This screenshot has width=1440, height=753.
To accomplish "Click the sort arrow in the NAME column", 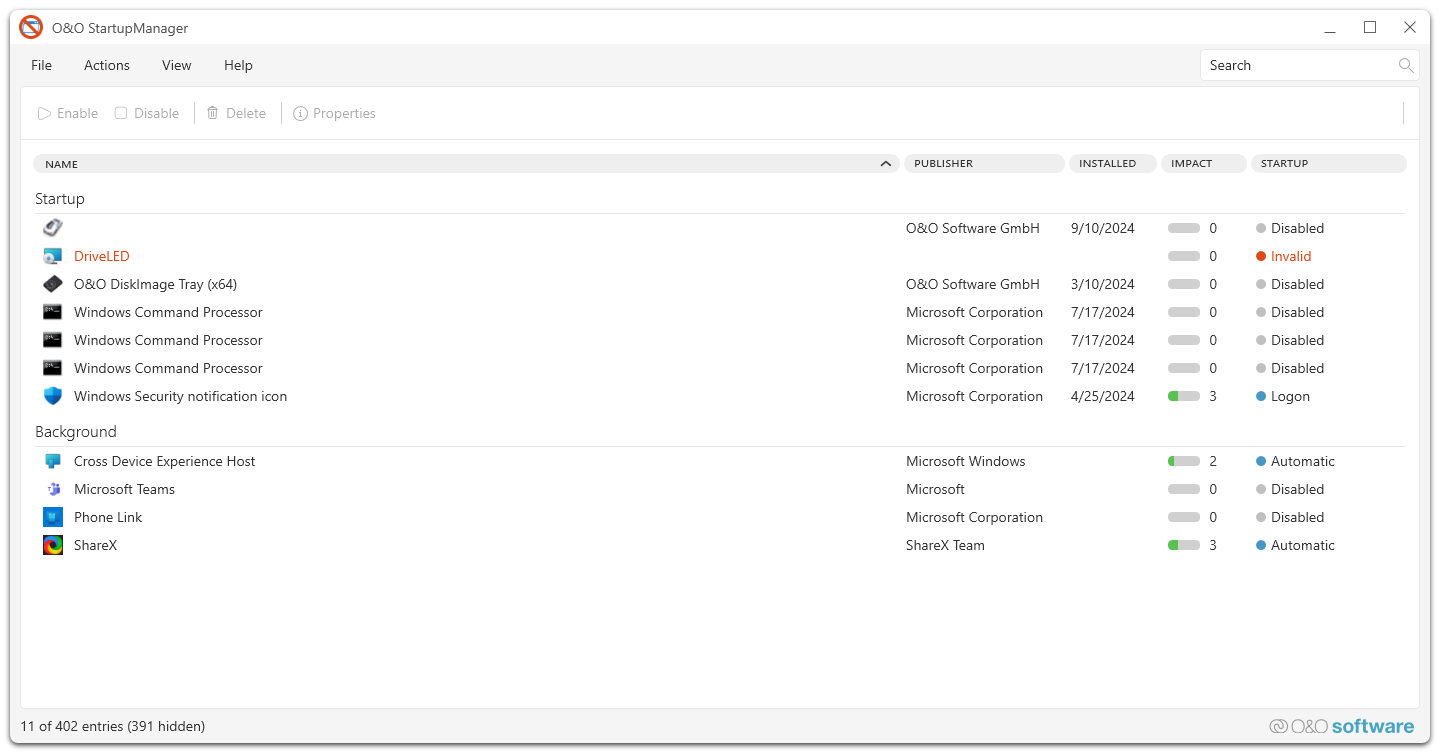I will click(x=885, y=163).
